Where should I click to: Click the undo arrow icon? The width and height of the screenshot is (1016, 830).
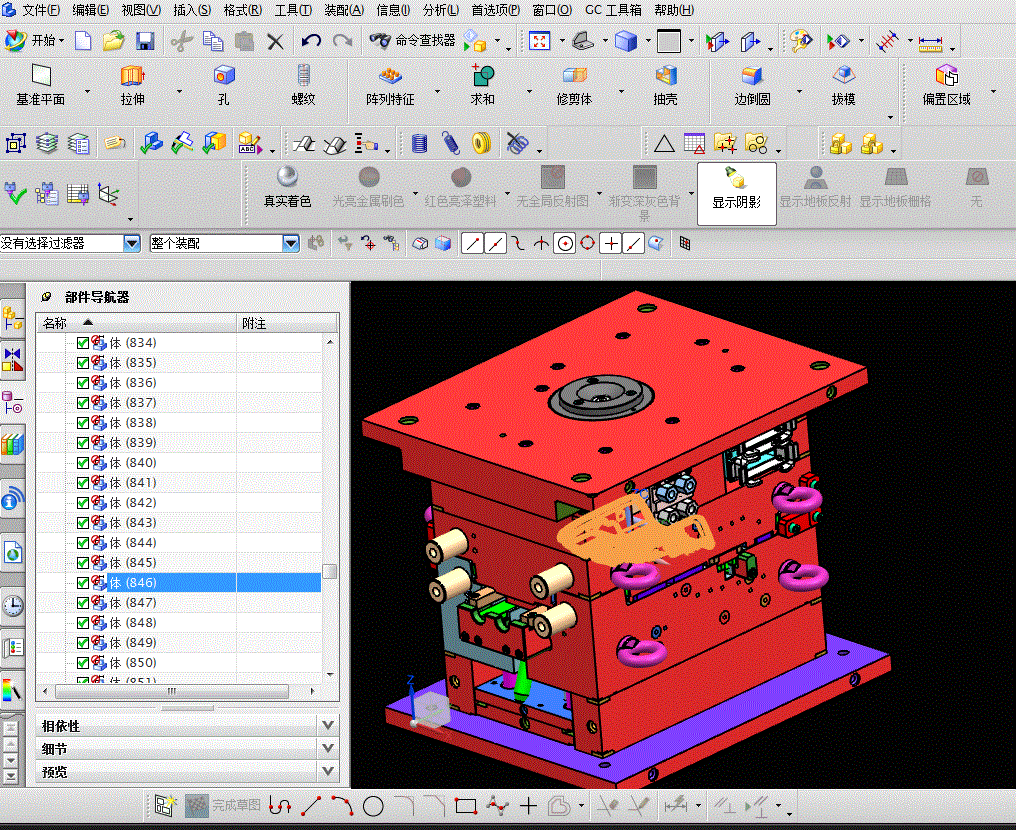(x=311, y=41)
